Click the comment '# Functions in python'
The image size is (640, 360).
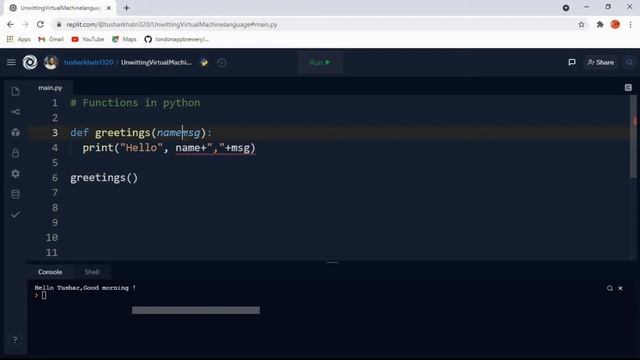(x=135, y=103)
